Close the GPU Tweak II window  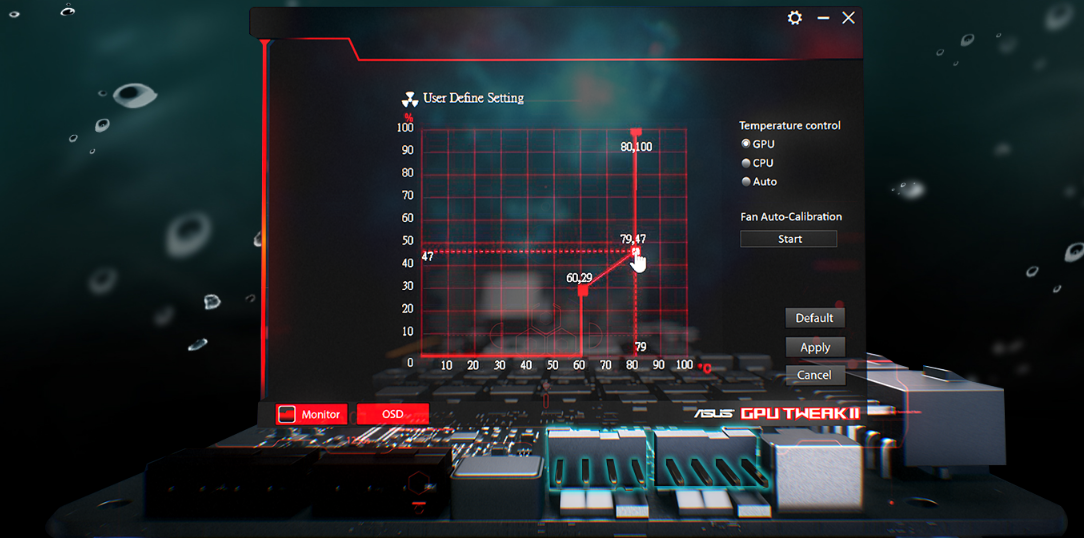(x=848, y=18)
